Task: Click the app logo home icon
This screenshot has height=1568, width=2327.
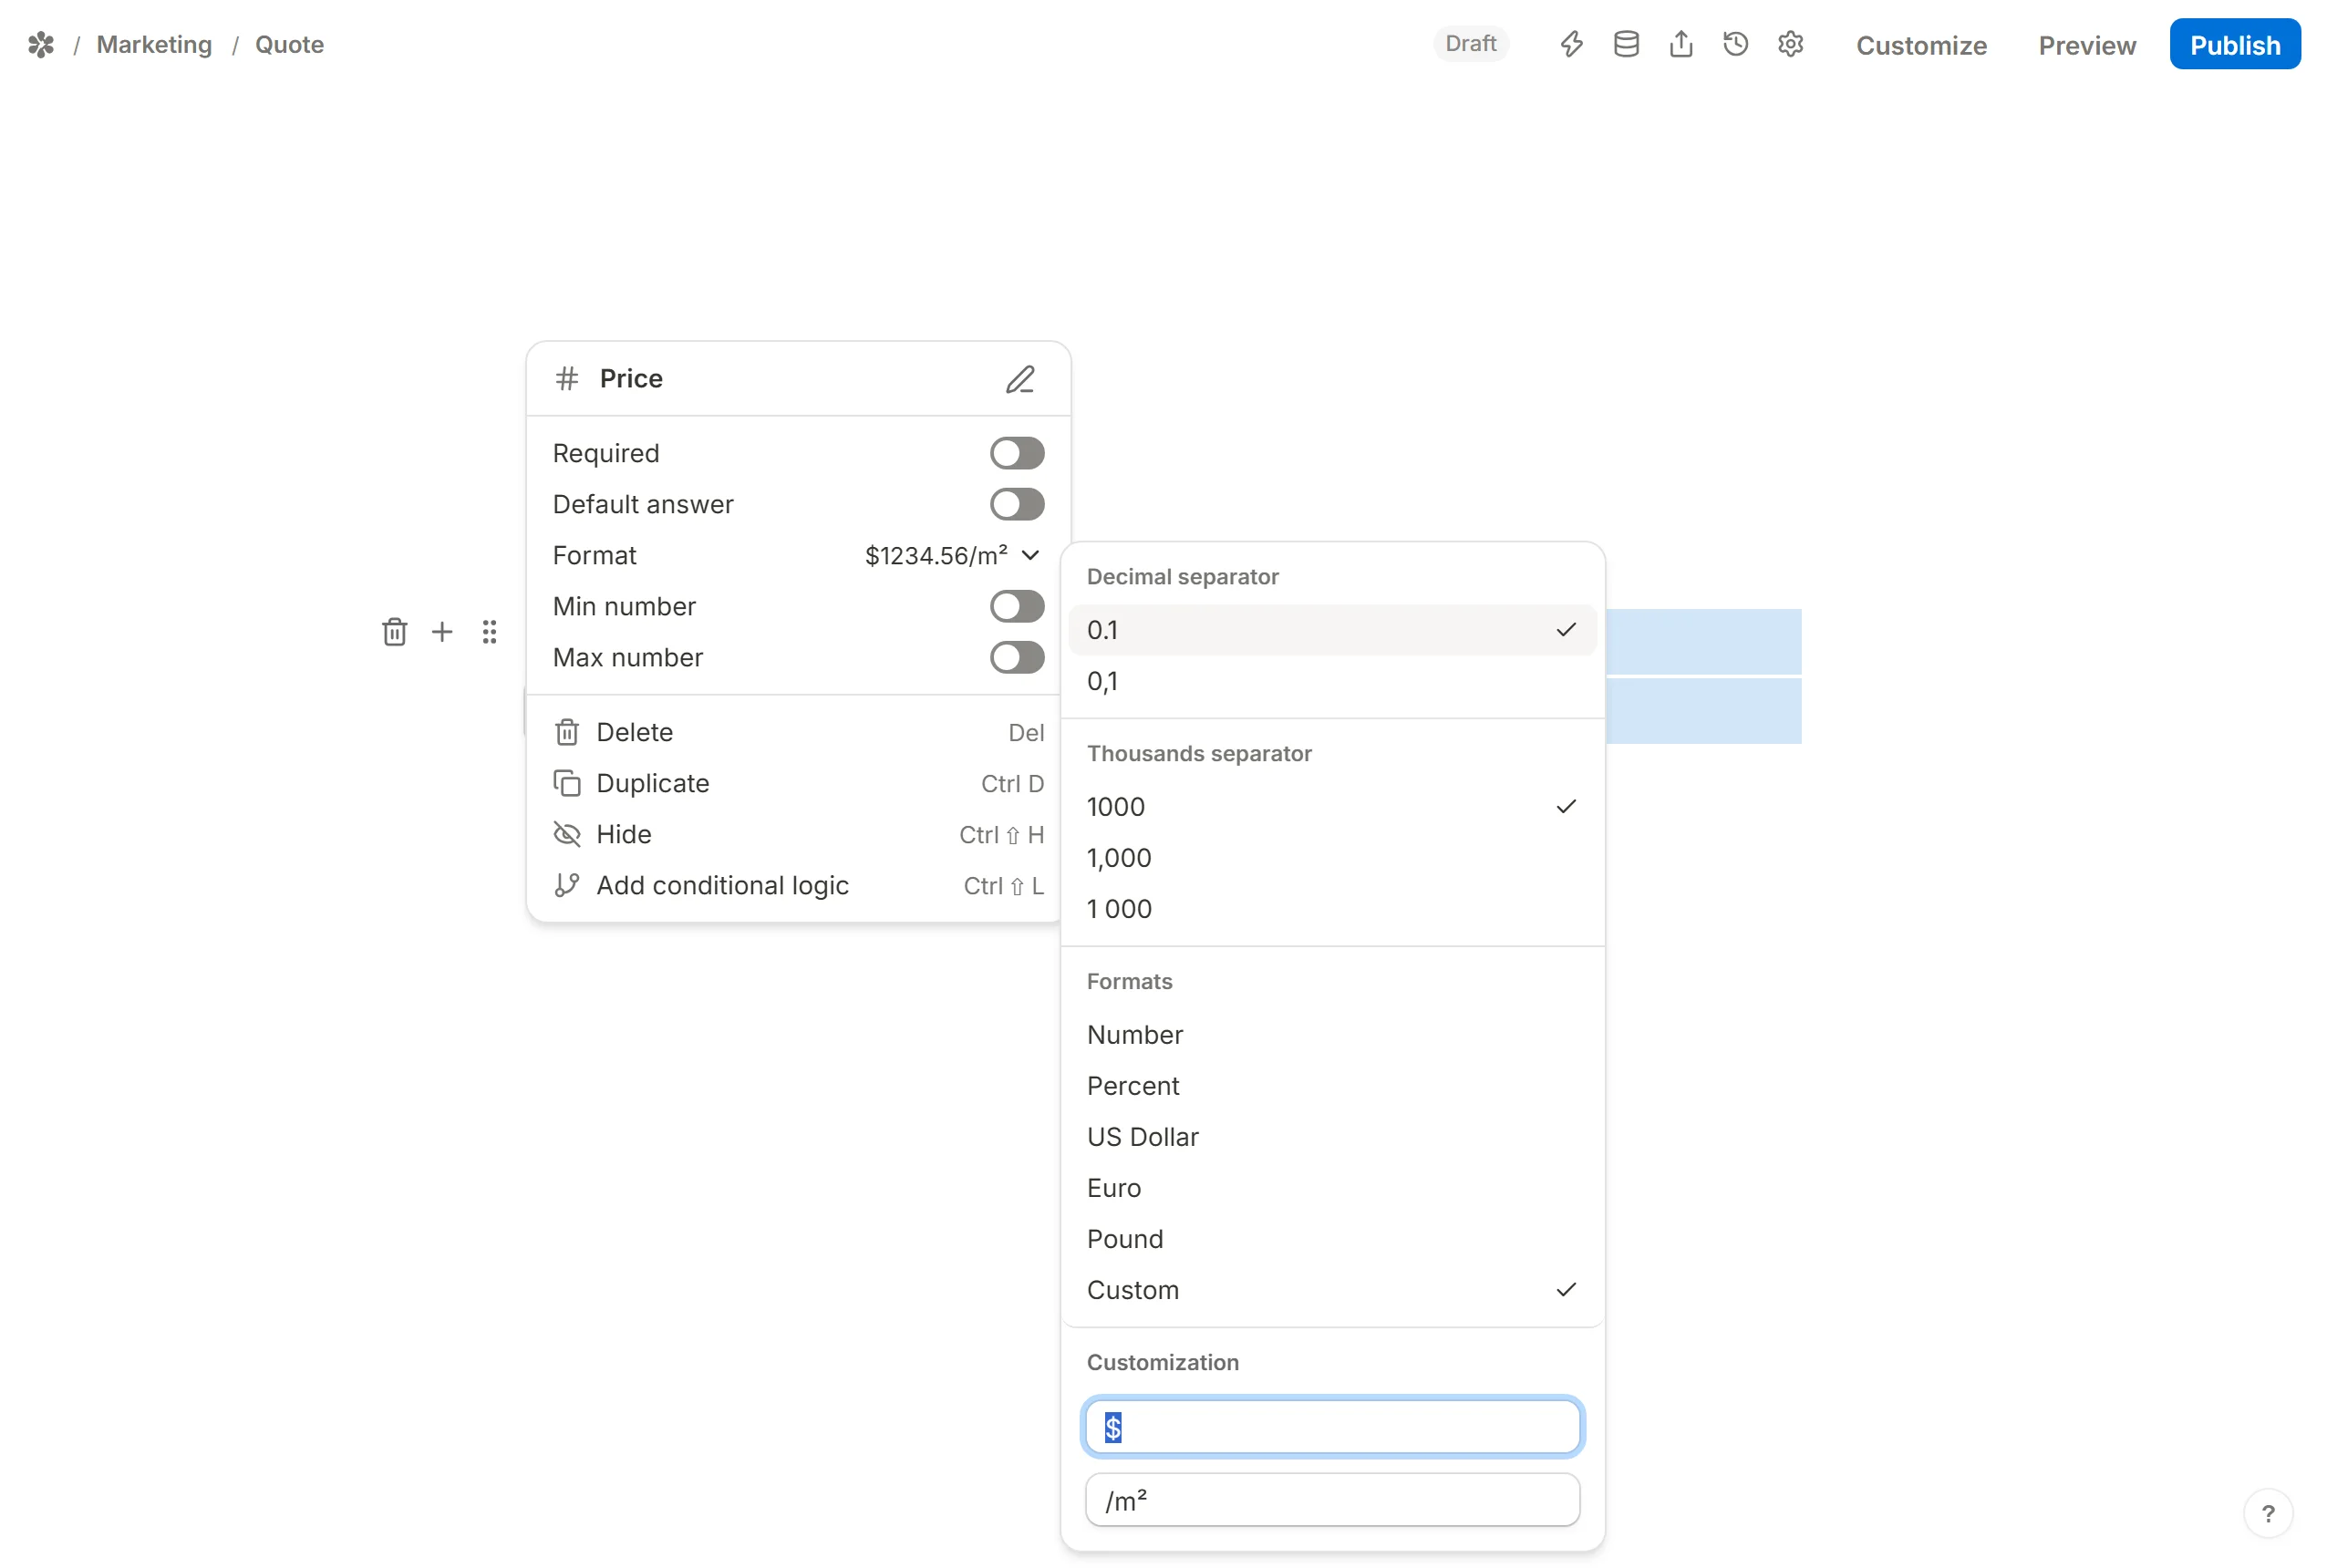Action: (x=41, y=45)
